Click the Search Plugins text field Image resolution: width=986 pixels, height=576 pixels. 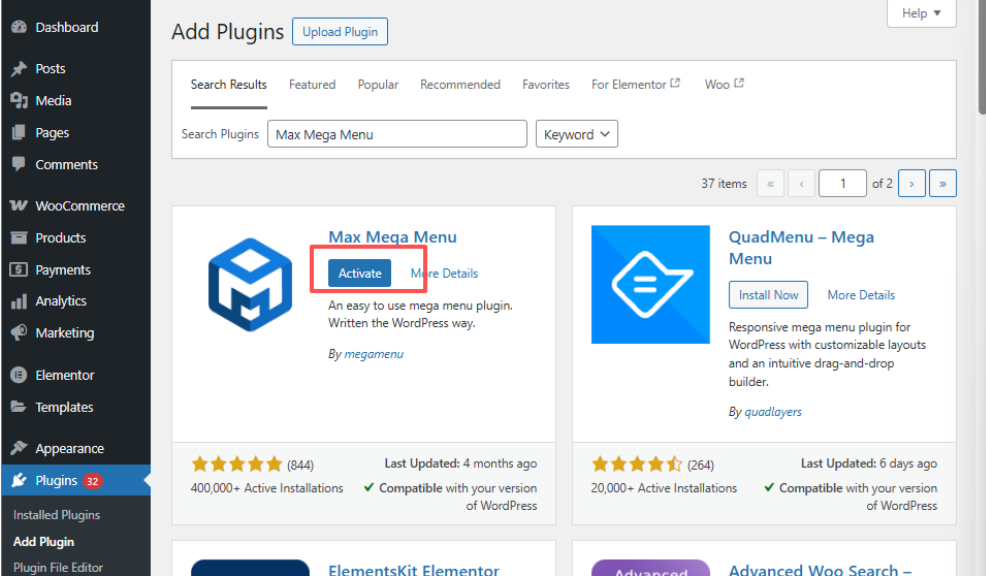(x=397, y=134)
